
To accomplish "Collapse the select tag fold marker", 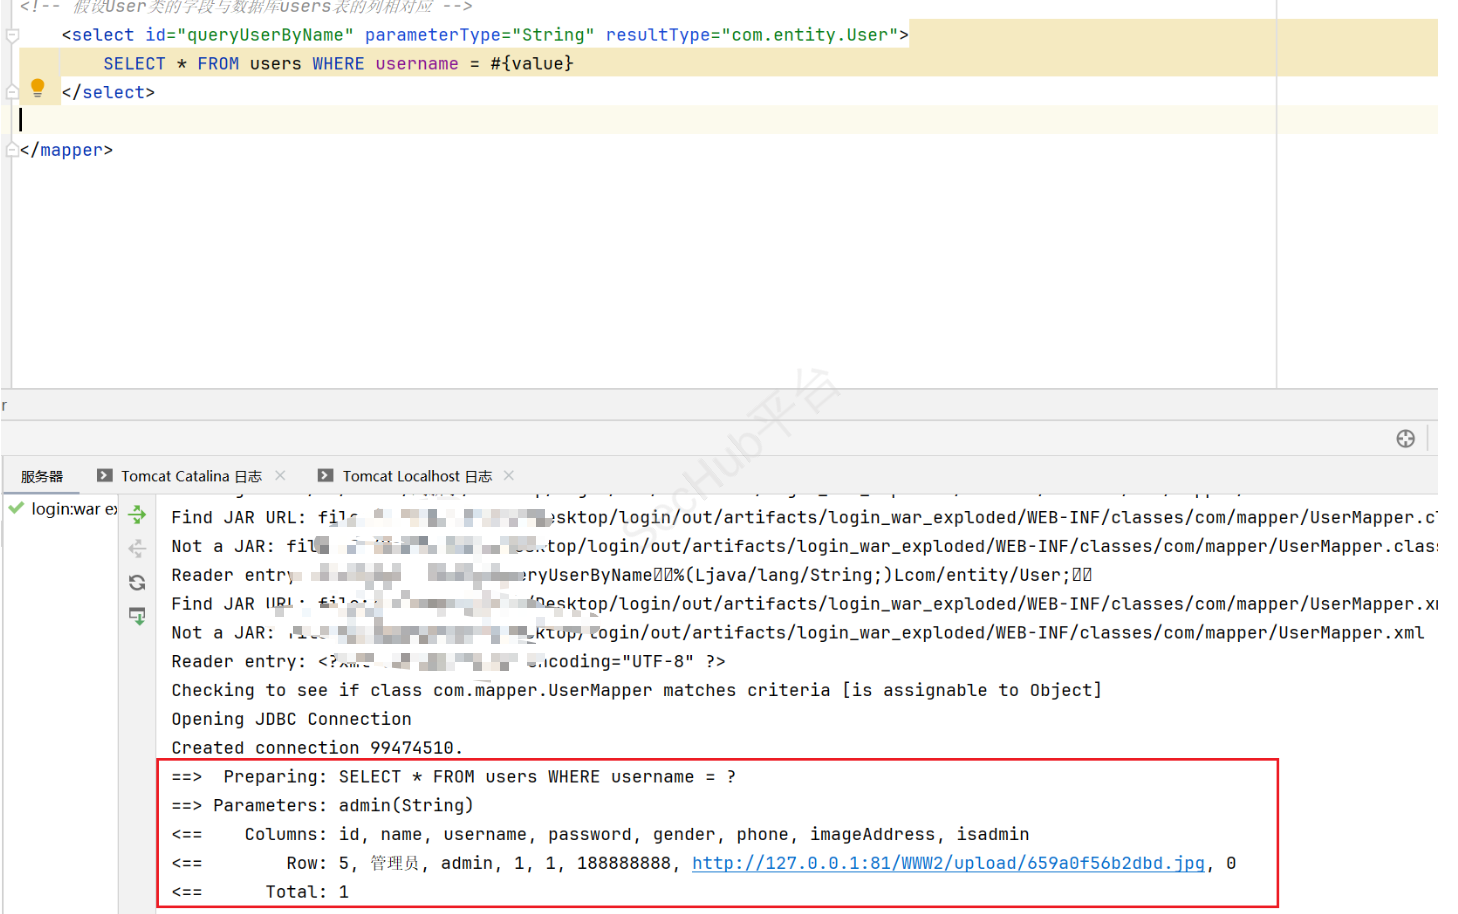I will 12,36.
